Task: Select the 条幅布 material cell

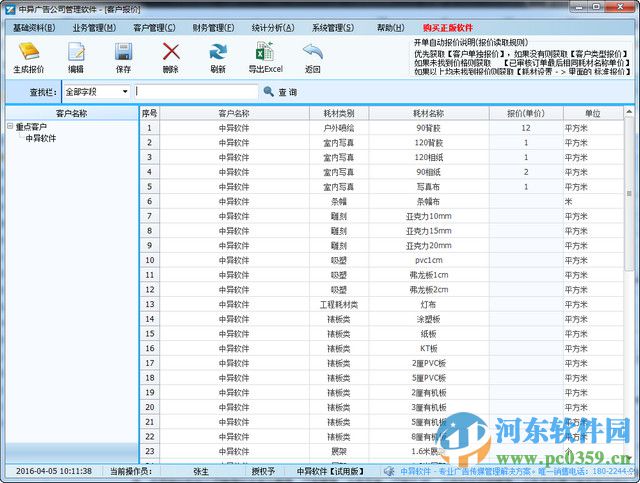Action: point(429,202)
